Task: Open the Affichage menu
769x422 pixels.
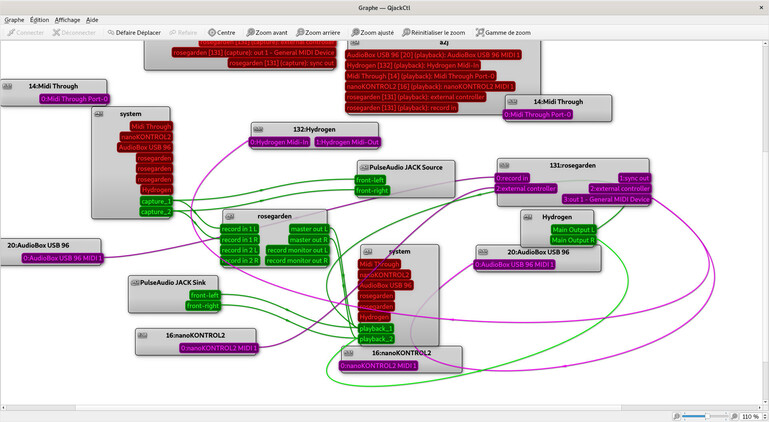Action: point(67,20)
